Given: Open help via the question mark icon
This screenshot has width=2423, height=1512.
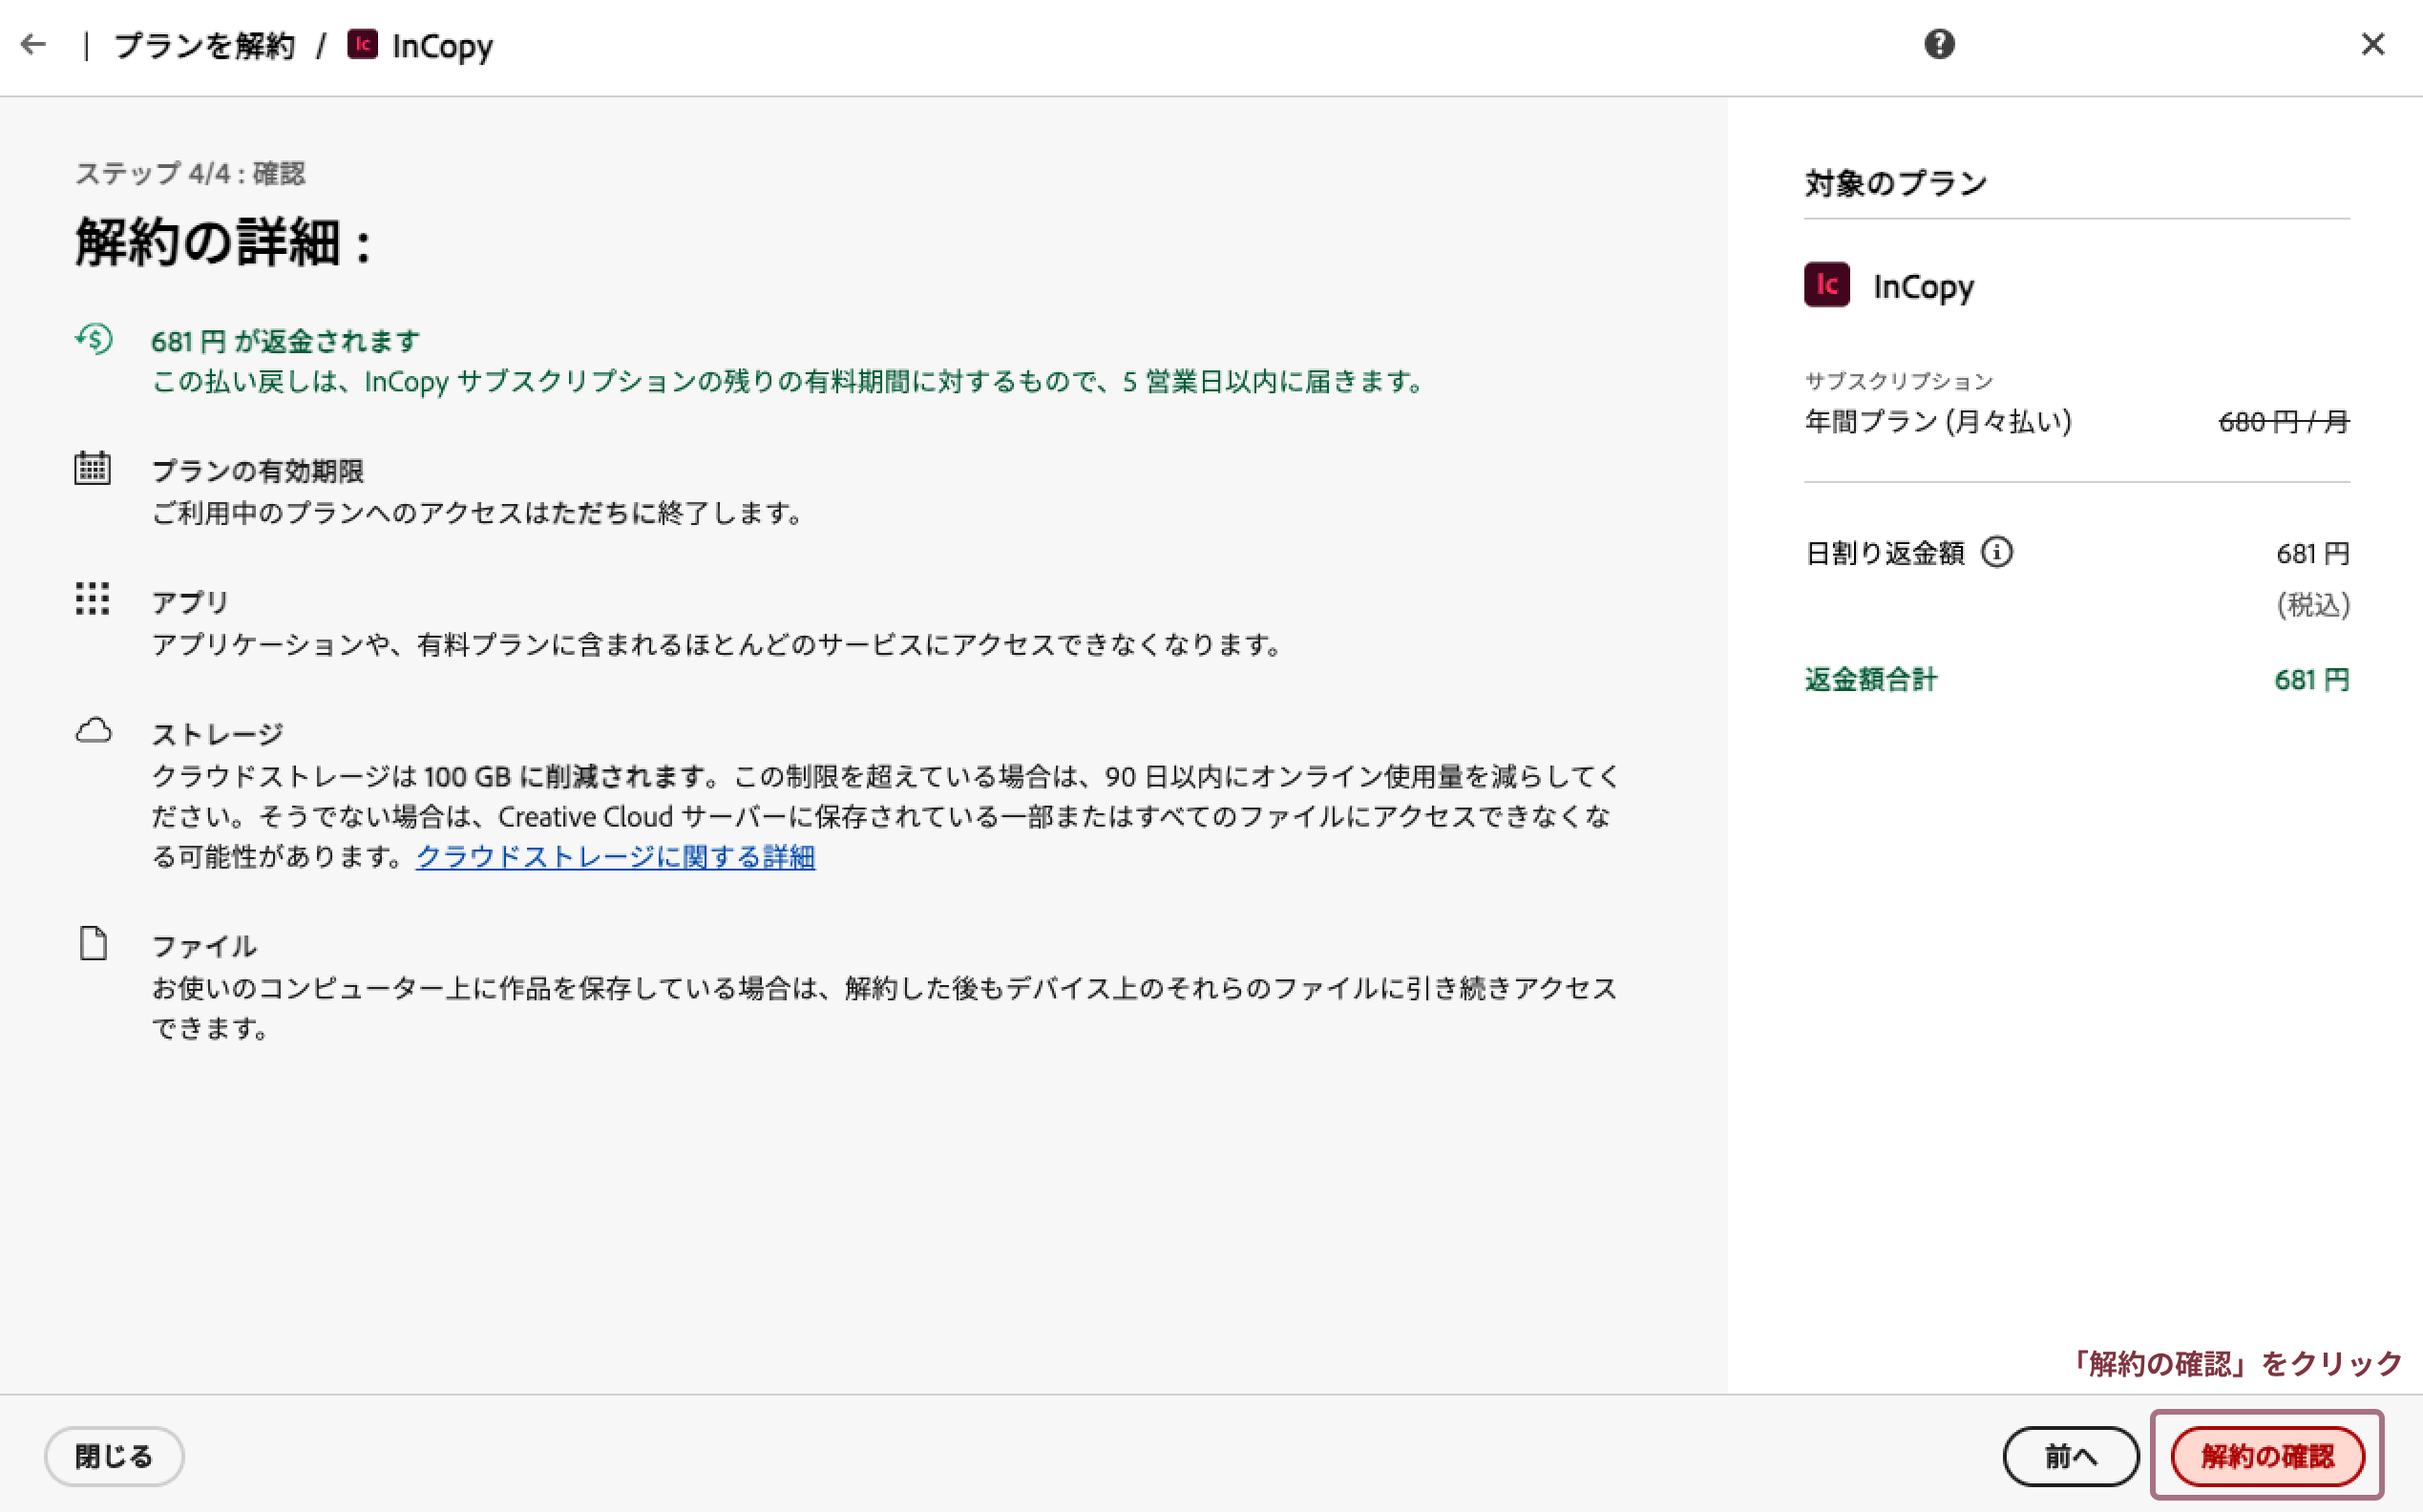Looking at the screenshot, I should [x=1938, y=44].
